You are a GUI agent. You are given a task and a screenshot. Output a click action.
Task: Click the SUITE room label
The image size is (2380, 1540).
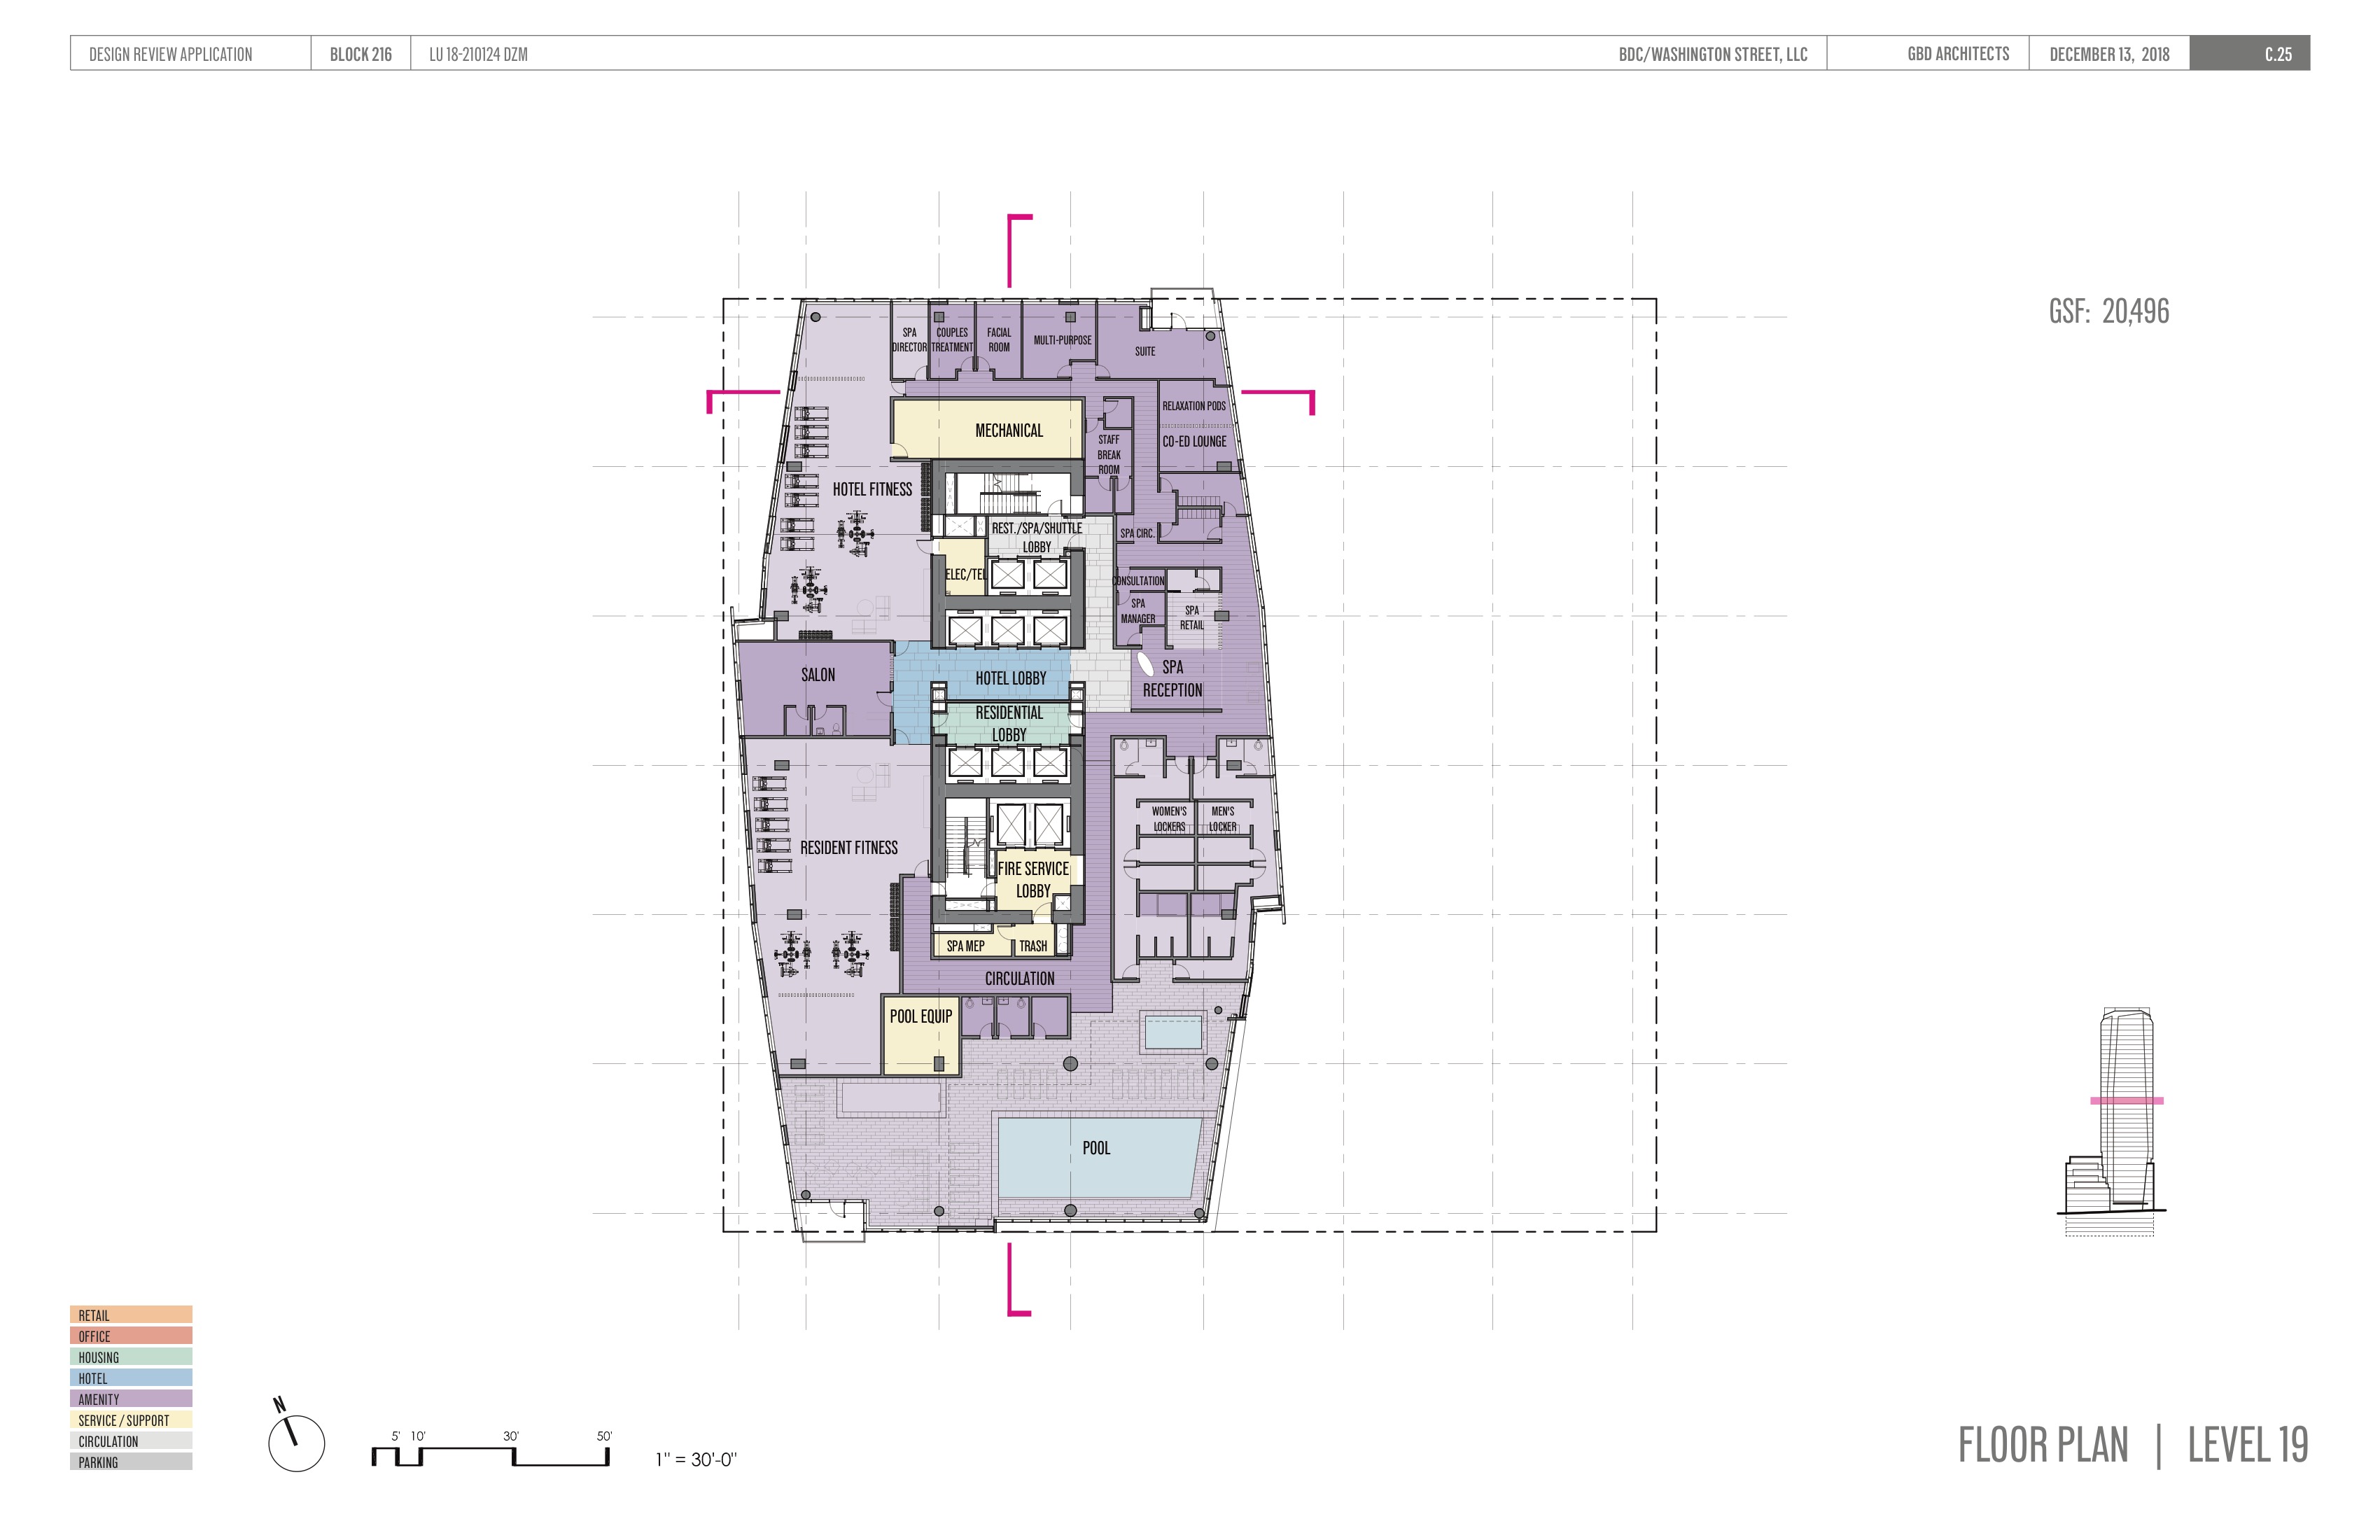(x=1145, y=352)
